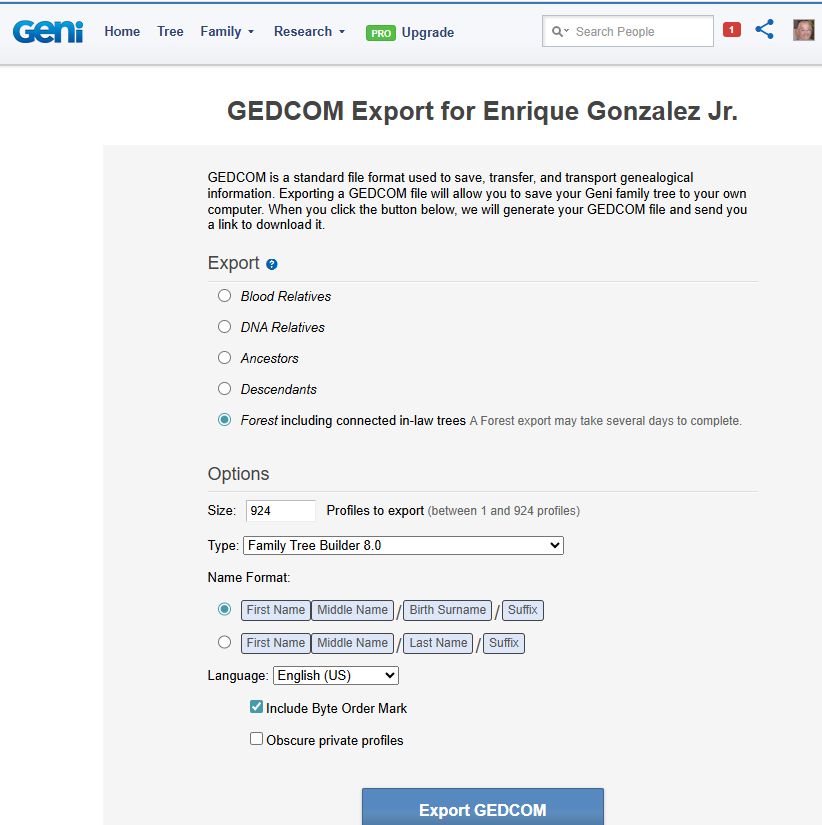This screenshot has height=825, width=822.
Task: Click the Upgrade link
Action: [428, 33]
